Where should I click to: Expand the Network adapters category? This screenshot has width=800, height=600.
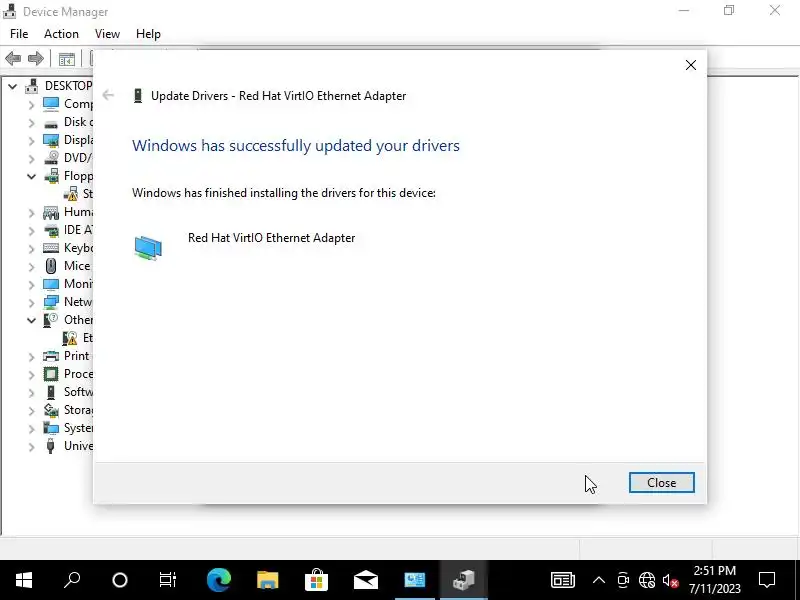[32, 303]
